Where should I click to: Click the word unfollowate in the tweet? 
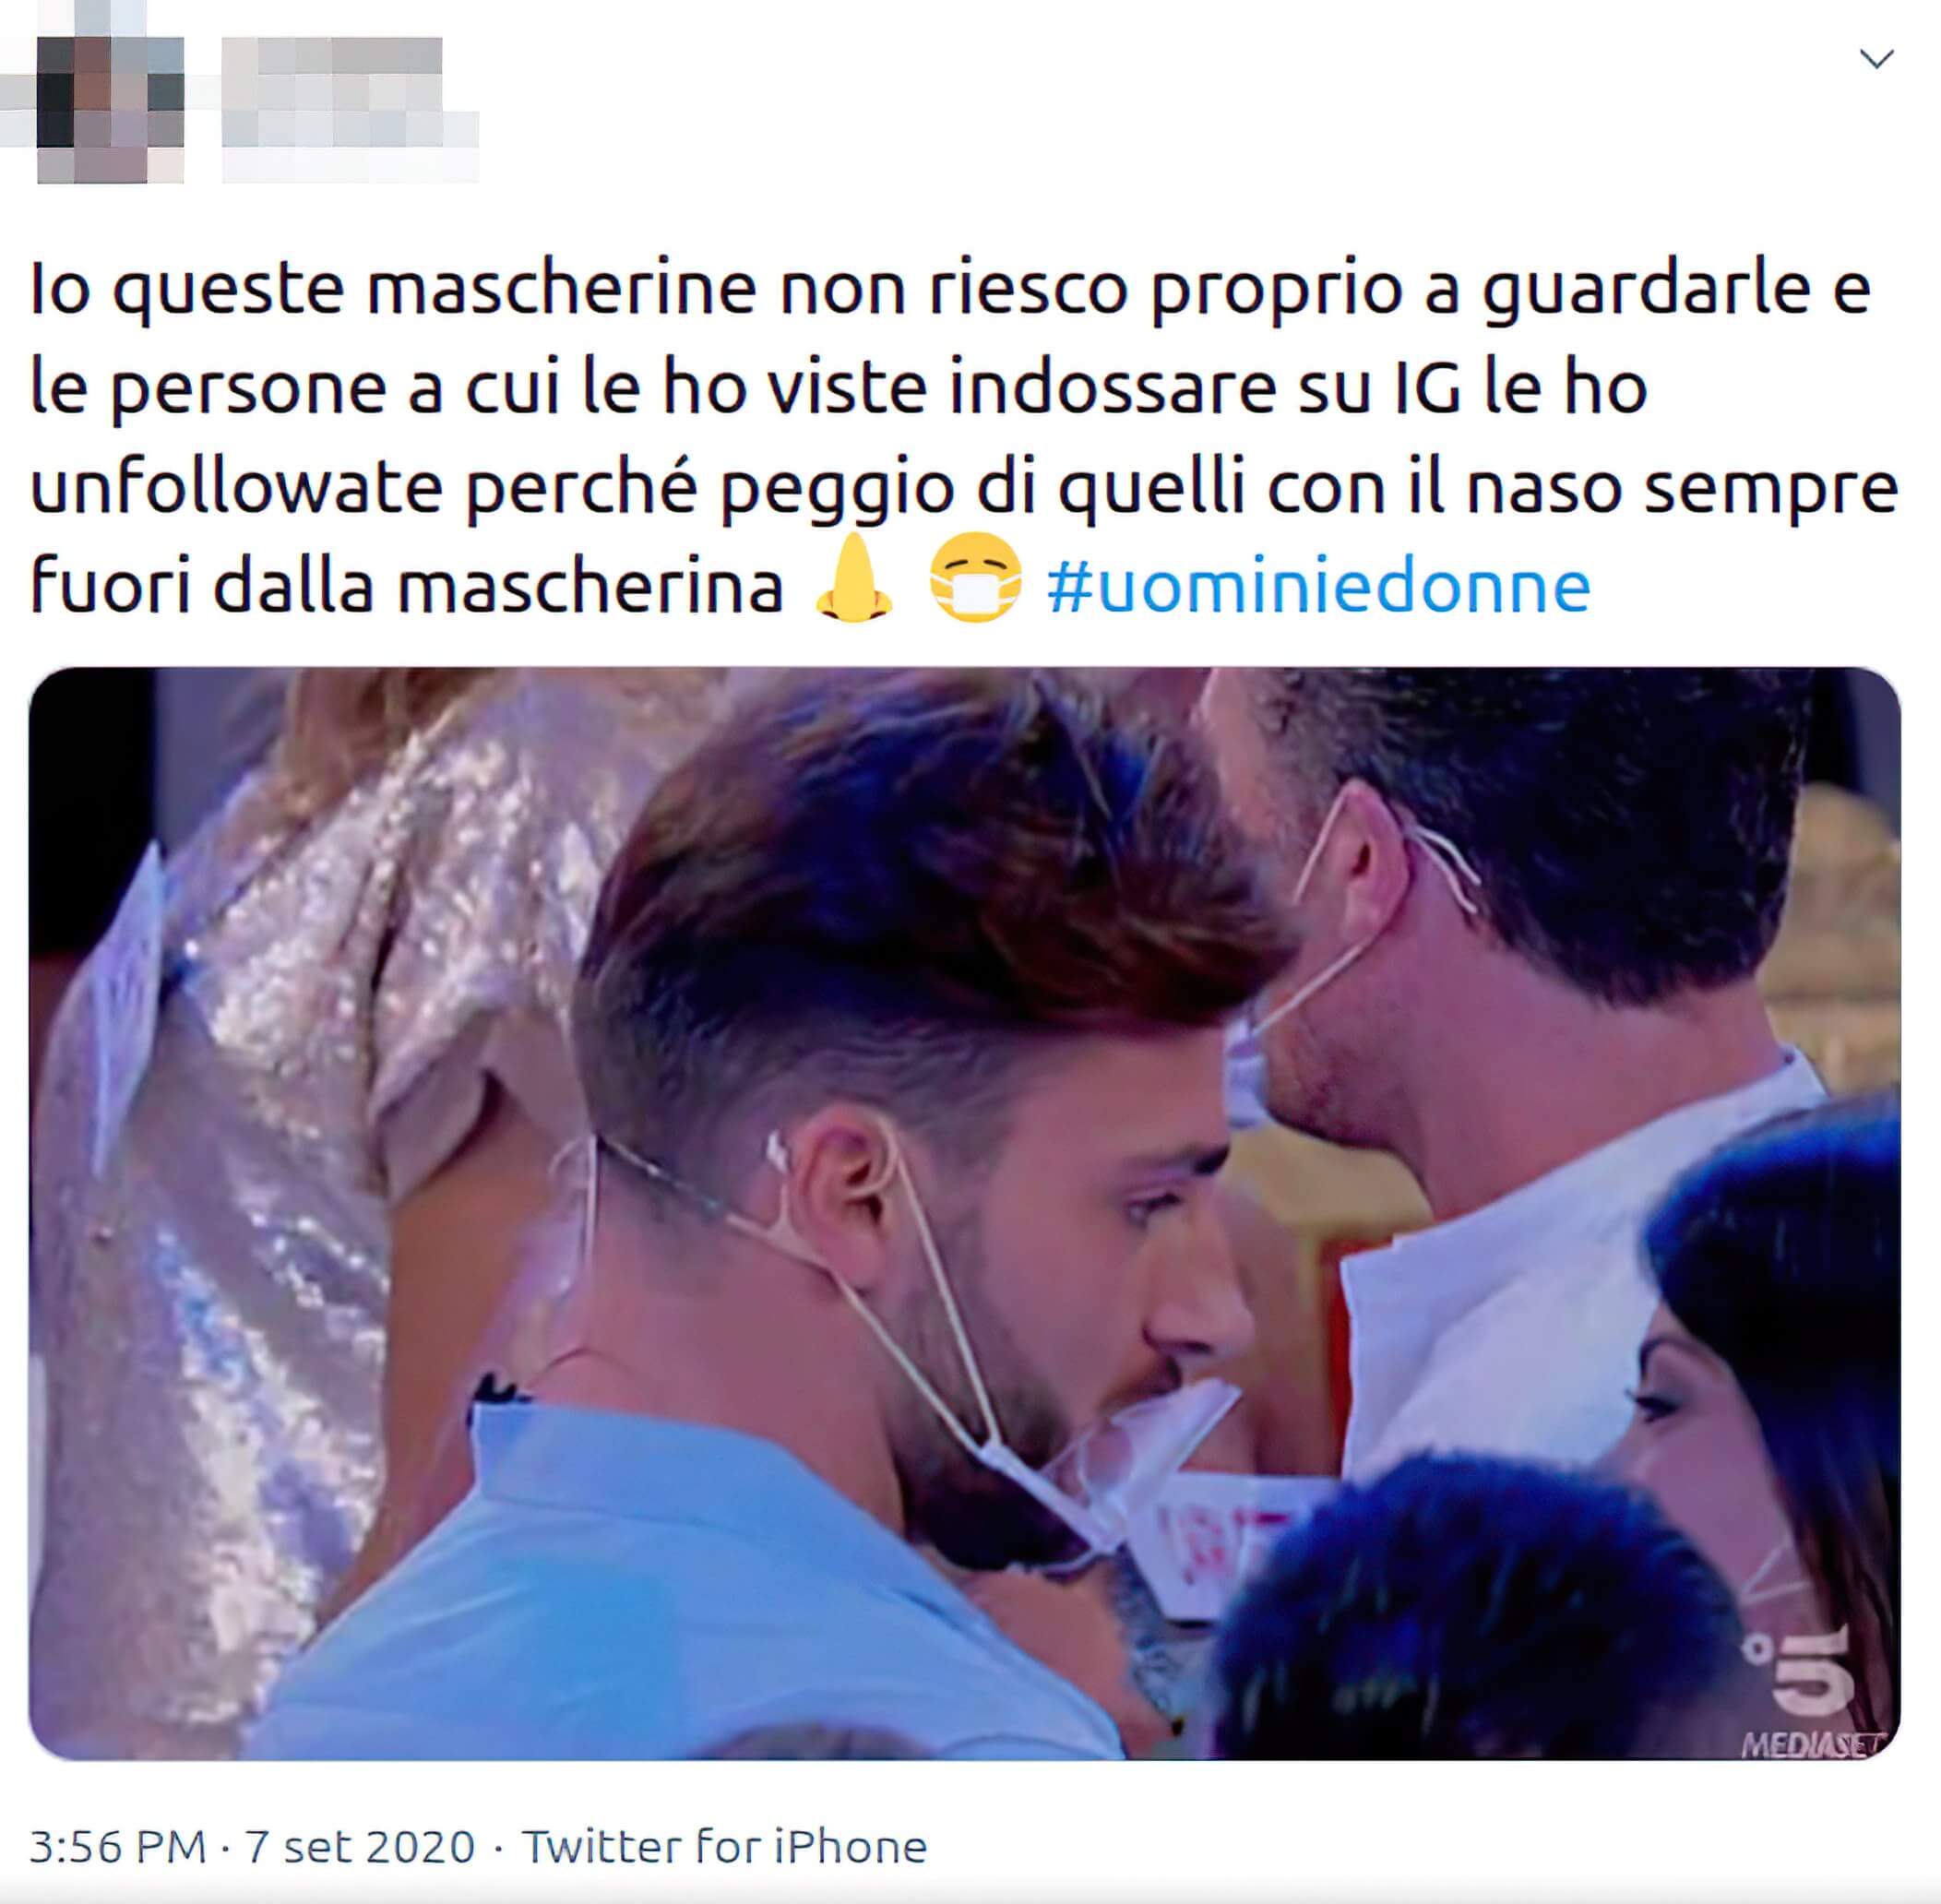tap(237, 488)
